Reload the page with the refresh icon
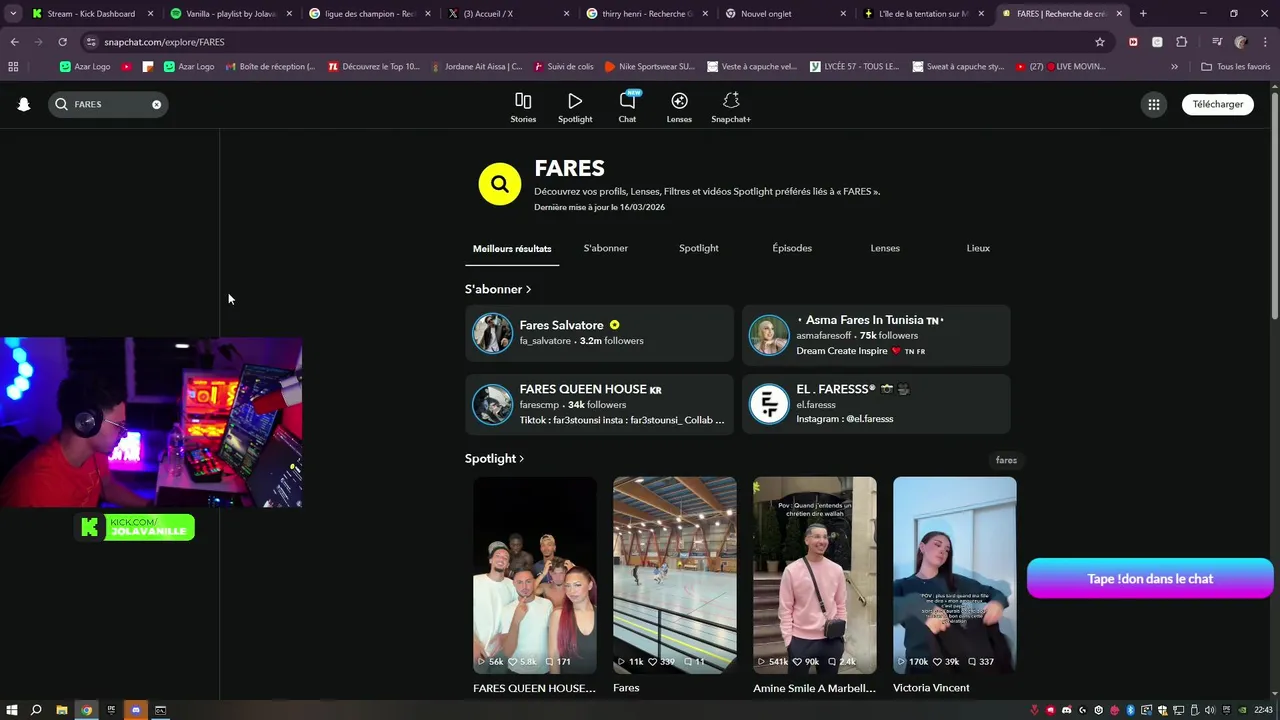The height and width of the screenshot is (720, 1280). click(x=62, y=42)
